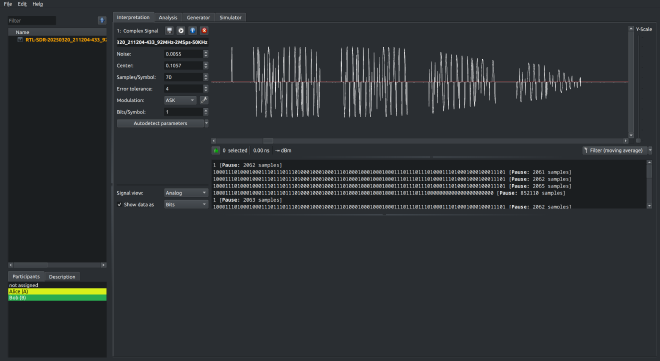Image resolution: width=660 pixels, height=361 pixels.
Task: Open the Modulation ASK dropdown
Action: point(180,100)
